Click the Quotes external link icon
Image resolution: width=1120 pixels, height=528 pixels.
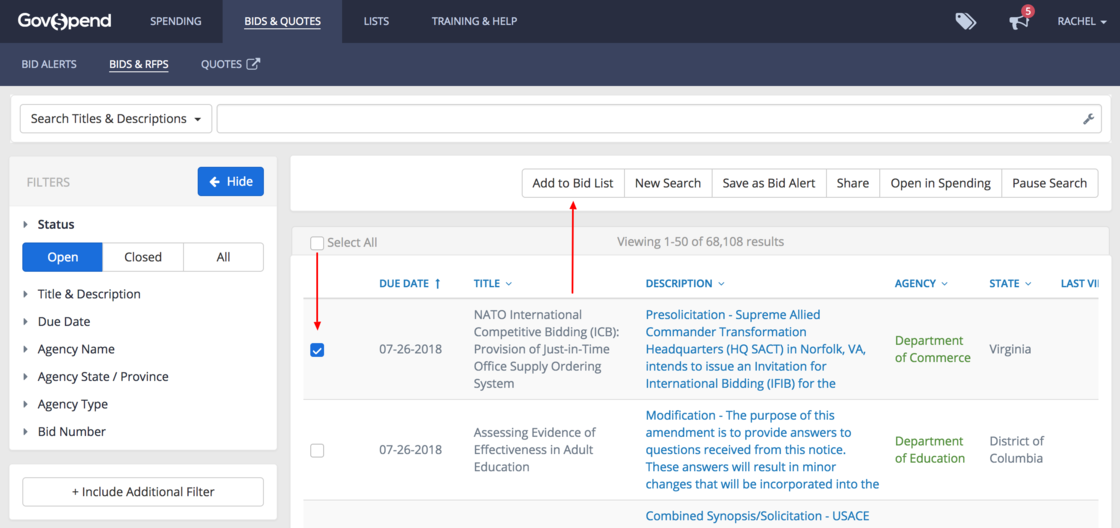(254, 64)
